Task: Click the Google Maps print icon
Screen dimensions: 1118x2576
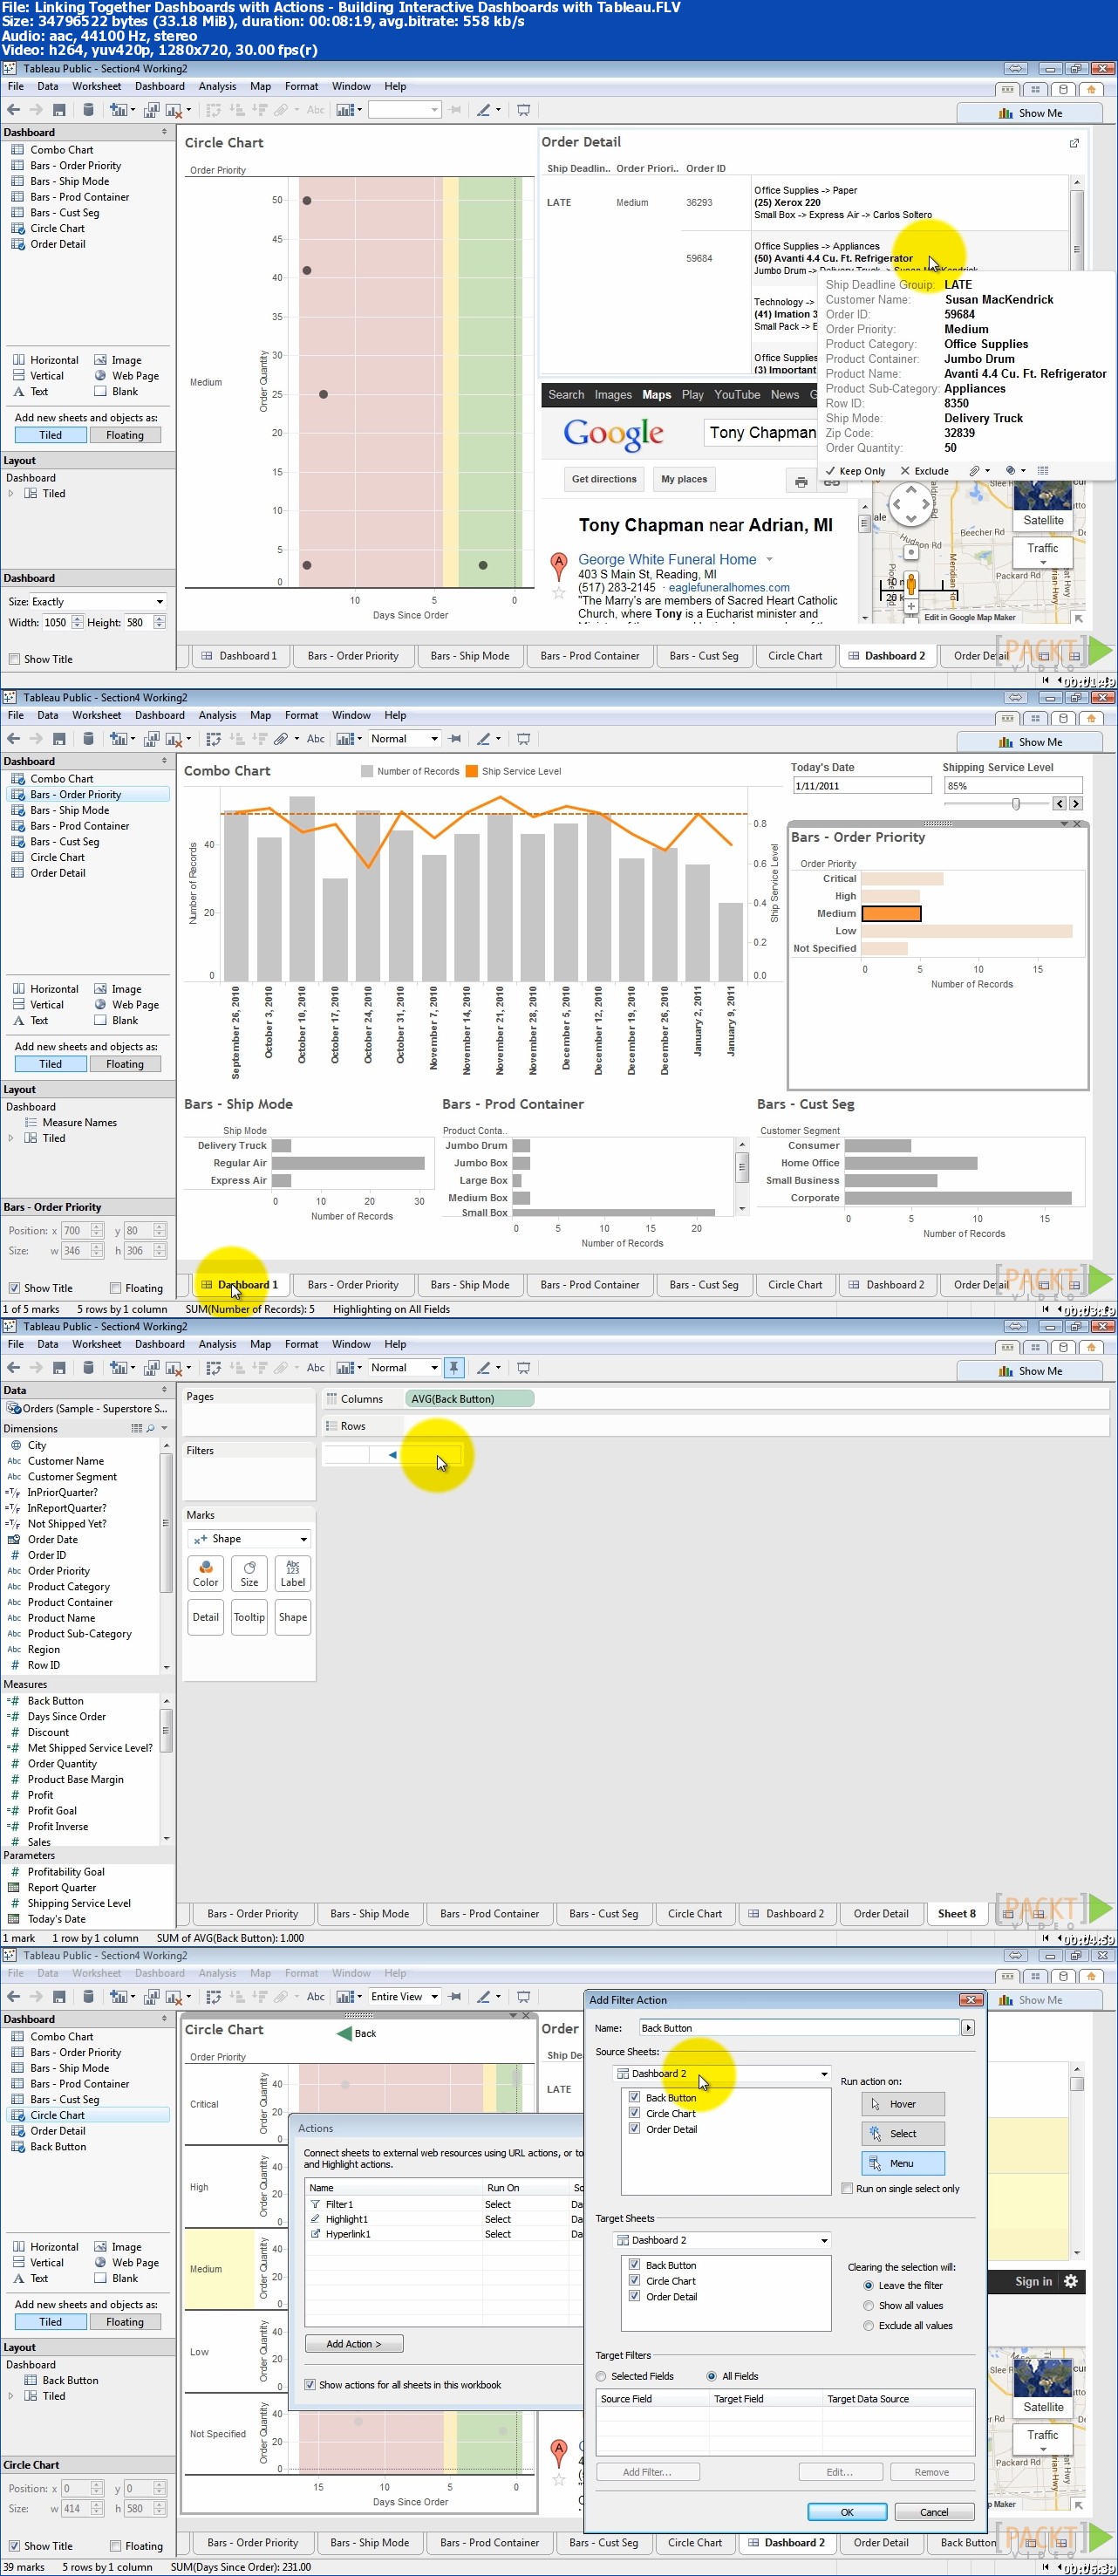Action: pyautogui.click(x=800, y=482)
